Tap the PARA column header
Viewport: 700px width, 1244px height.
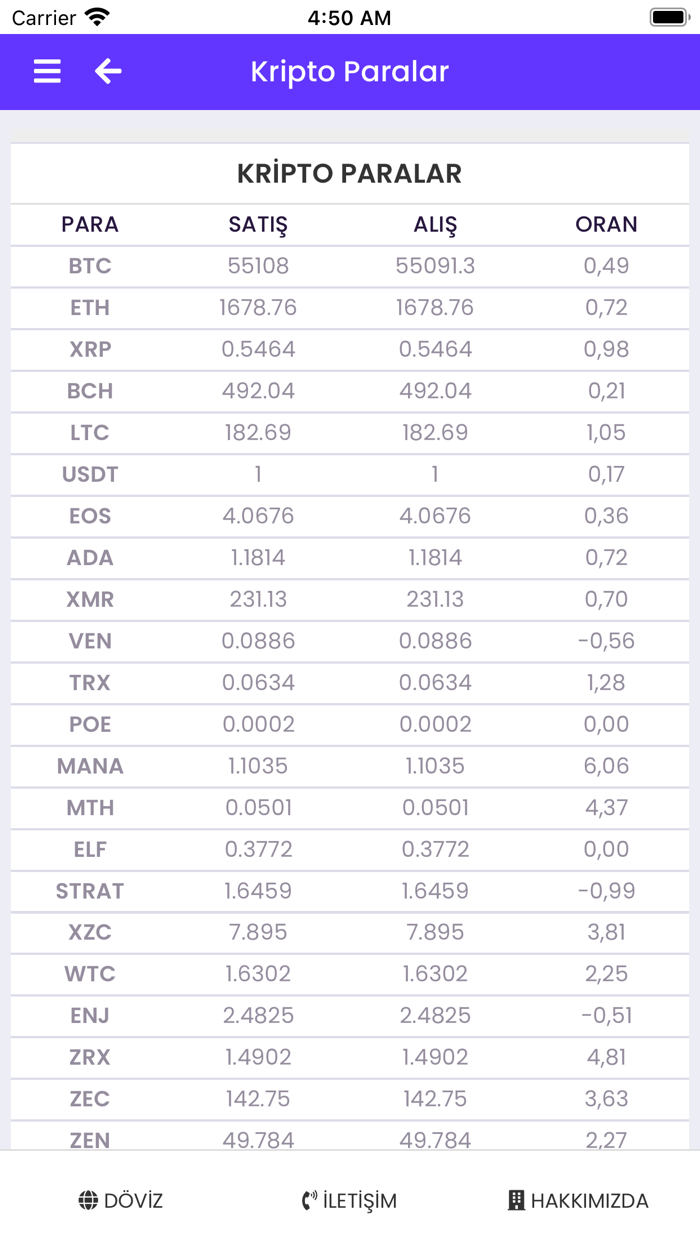pyautogui.click(x=90, y=224)
